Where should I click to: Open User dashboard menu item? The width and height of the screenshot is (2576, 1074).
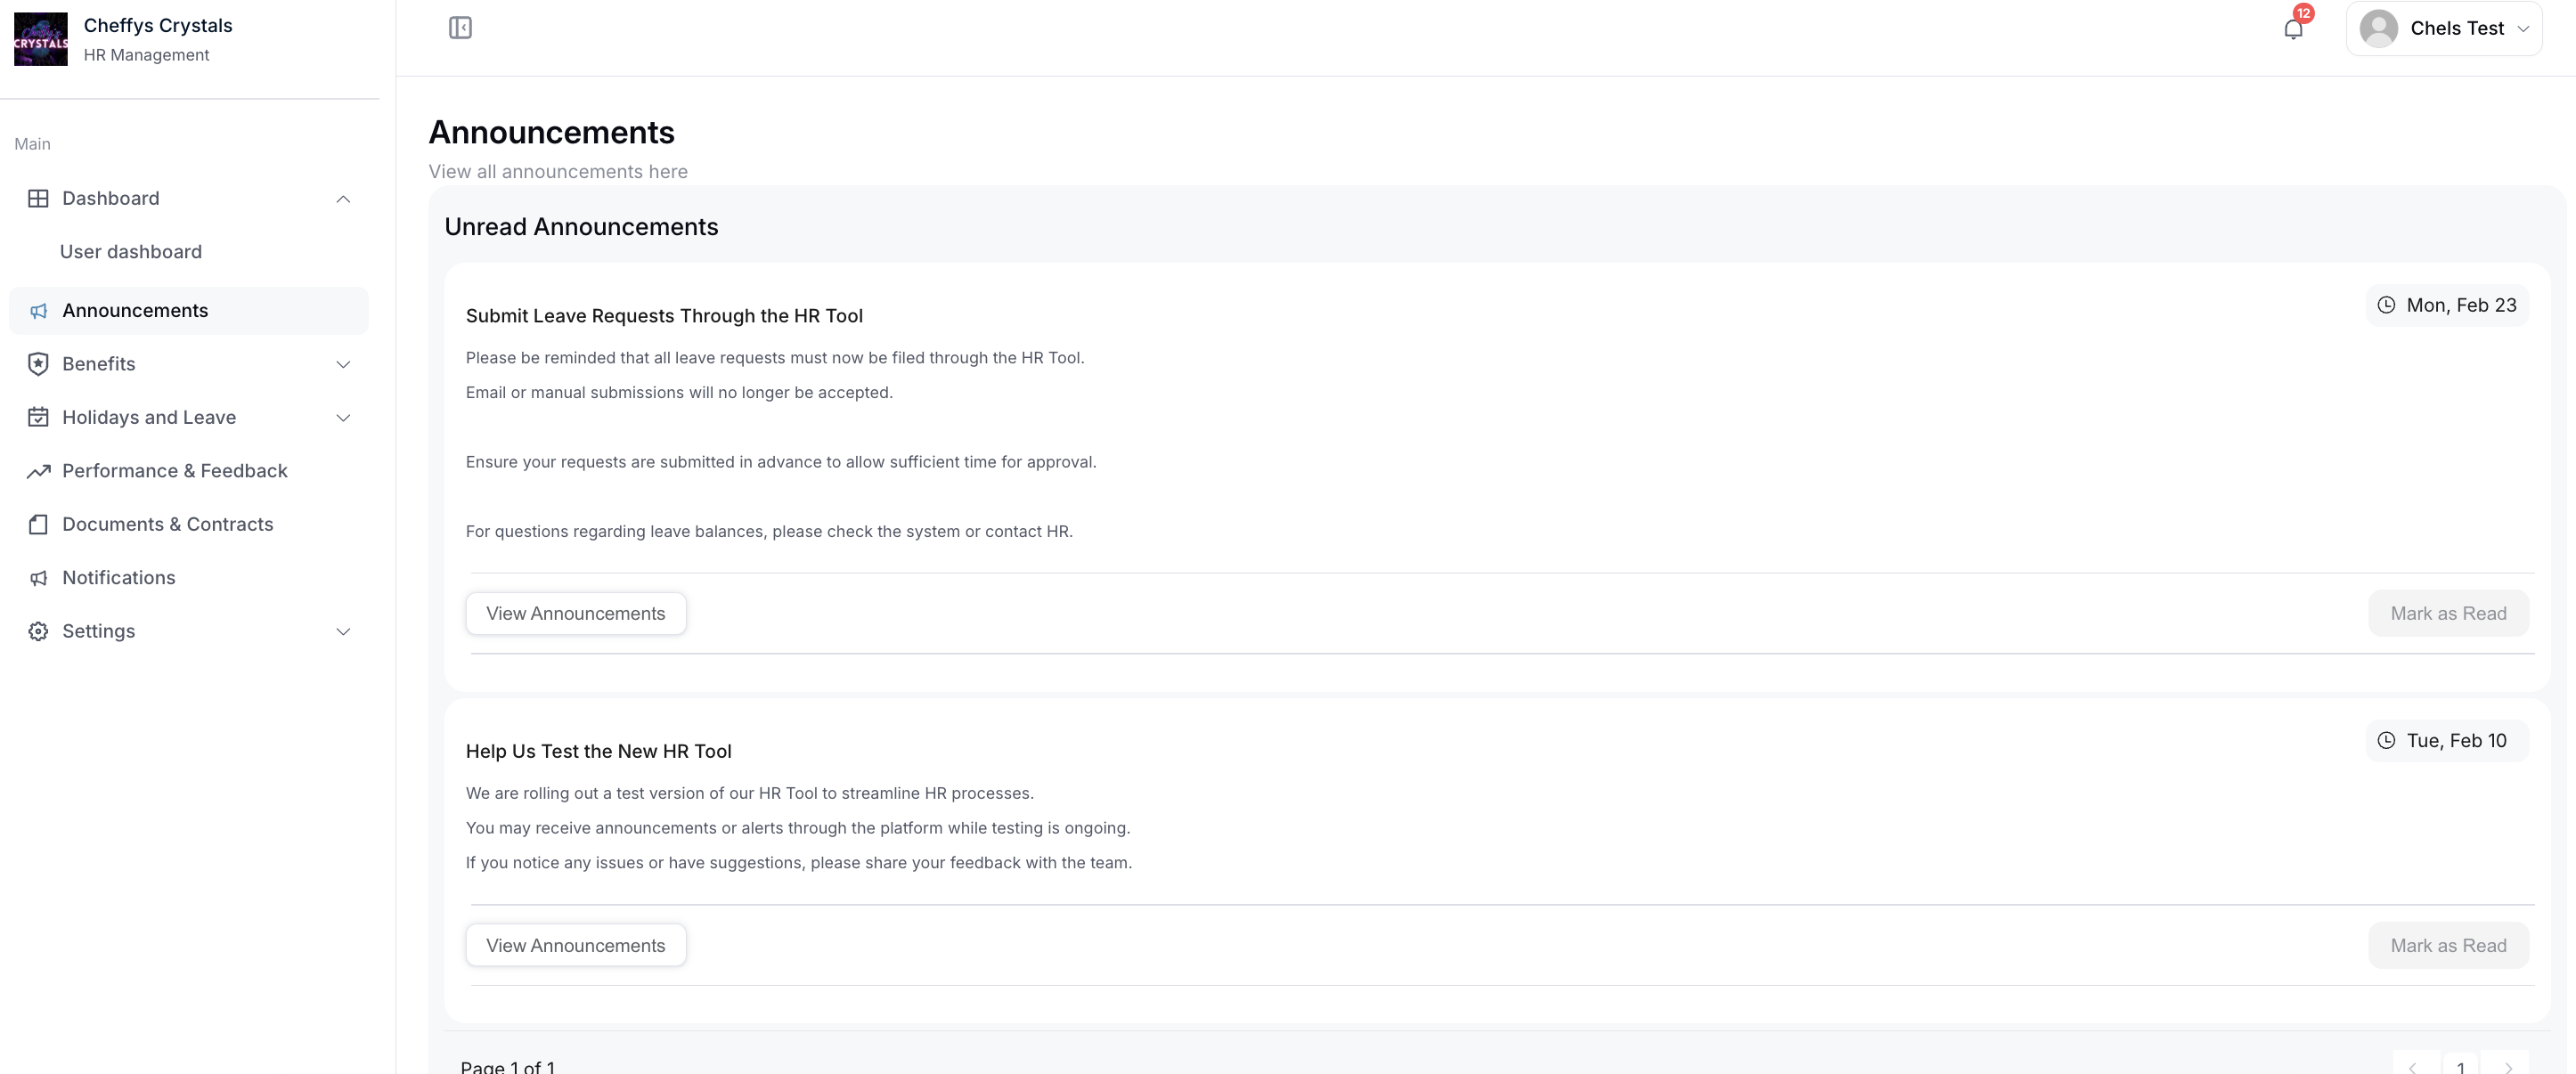point(131,252)
